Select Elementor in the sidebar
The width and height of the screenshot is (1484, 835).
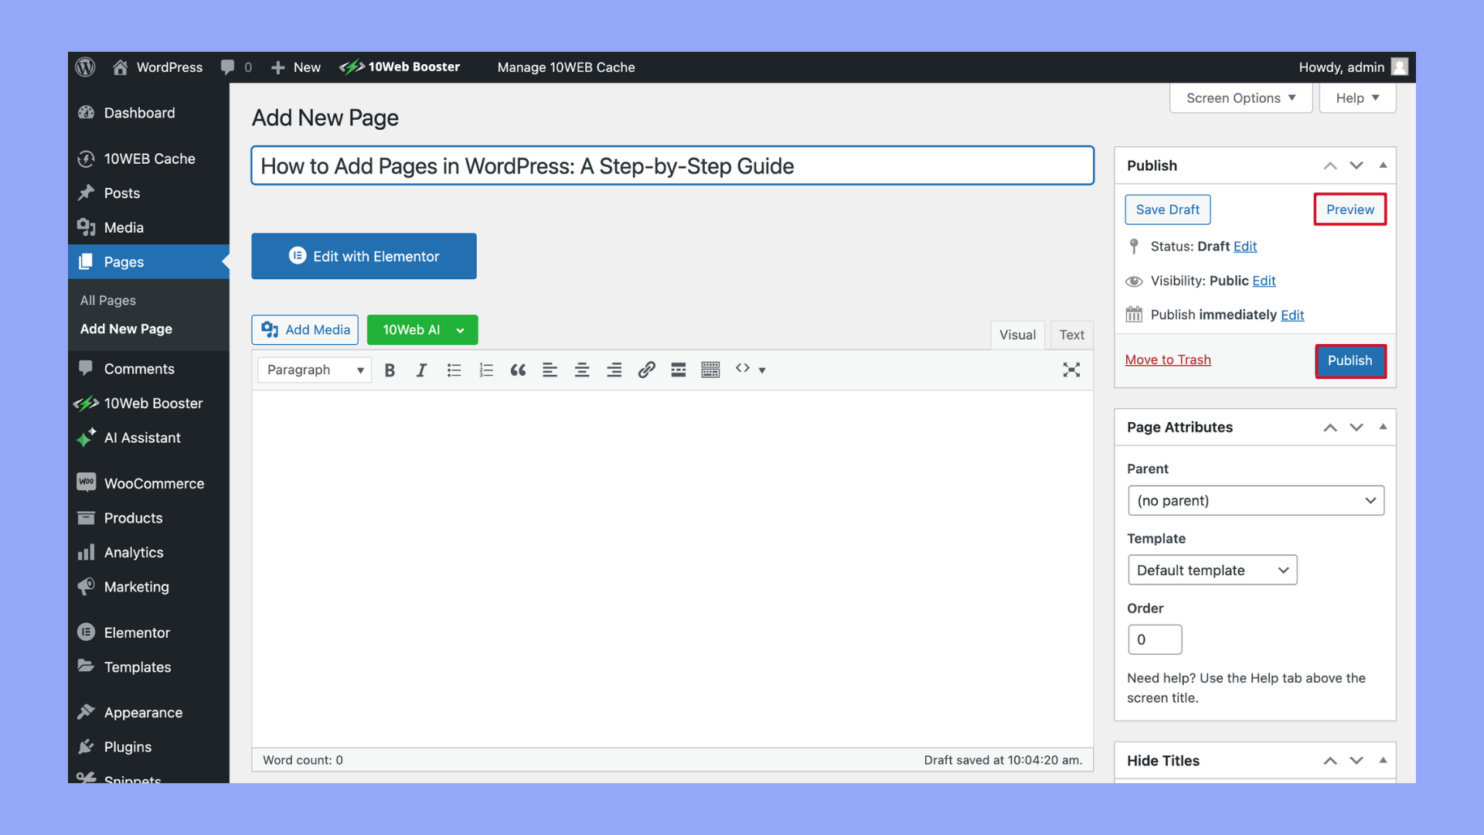[x=135, y=632]
